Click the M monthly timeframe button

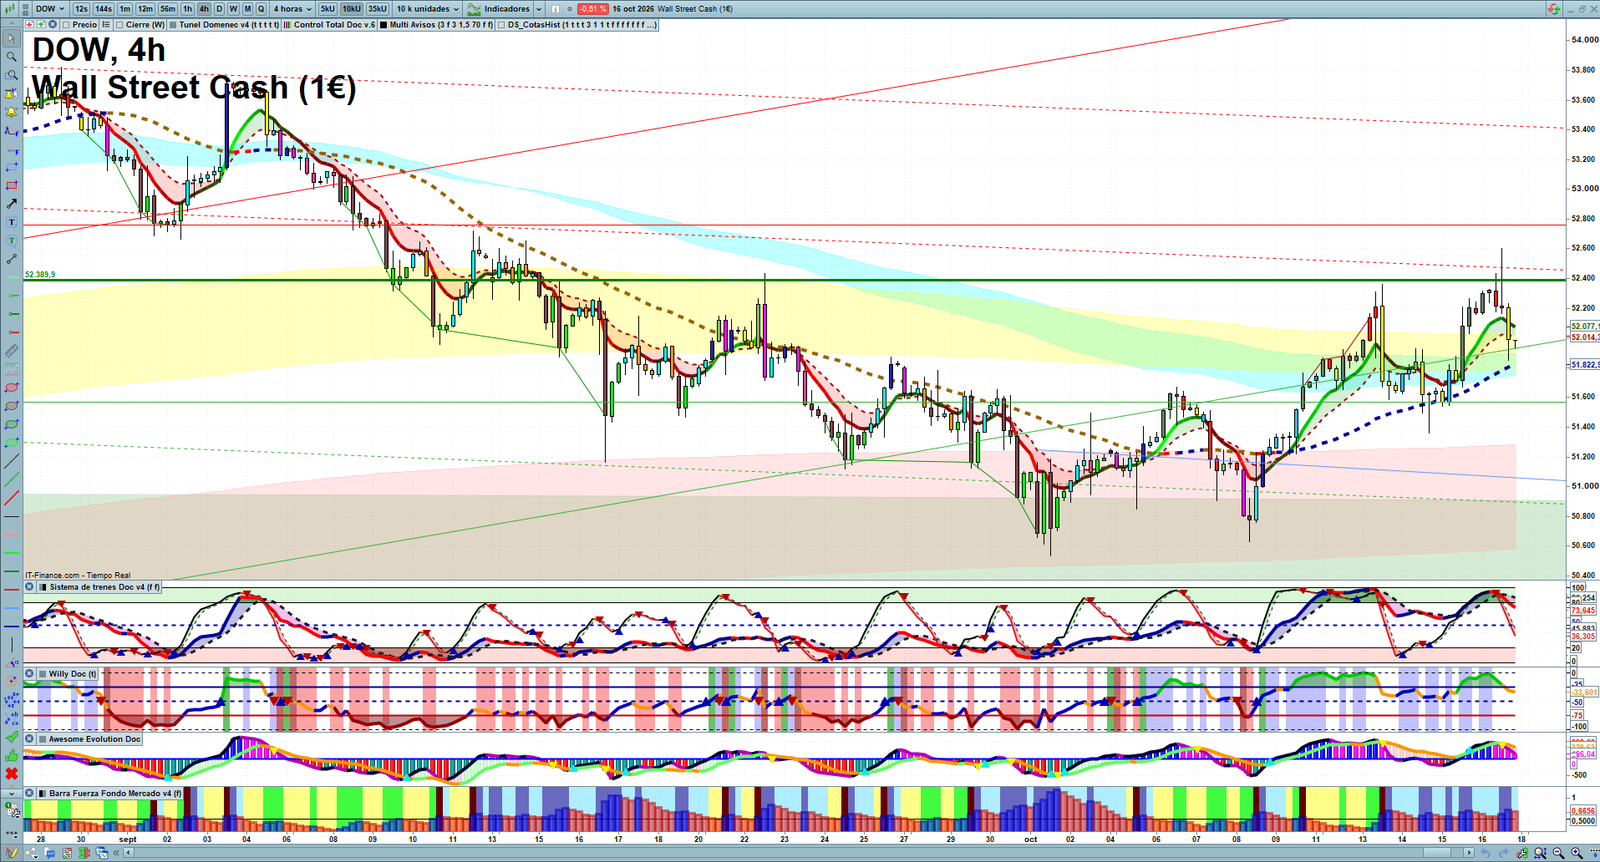pyautogui.click(x=247, y=9)
